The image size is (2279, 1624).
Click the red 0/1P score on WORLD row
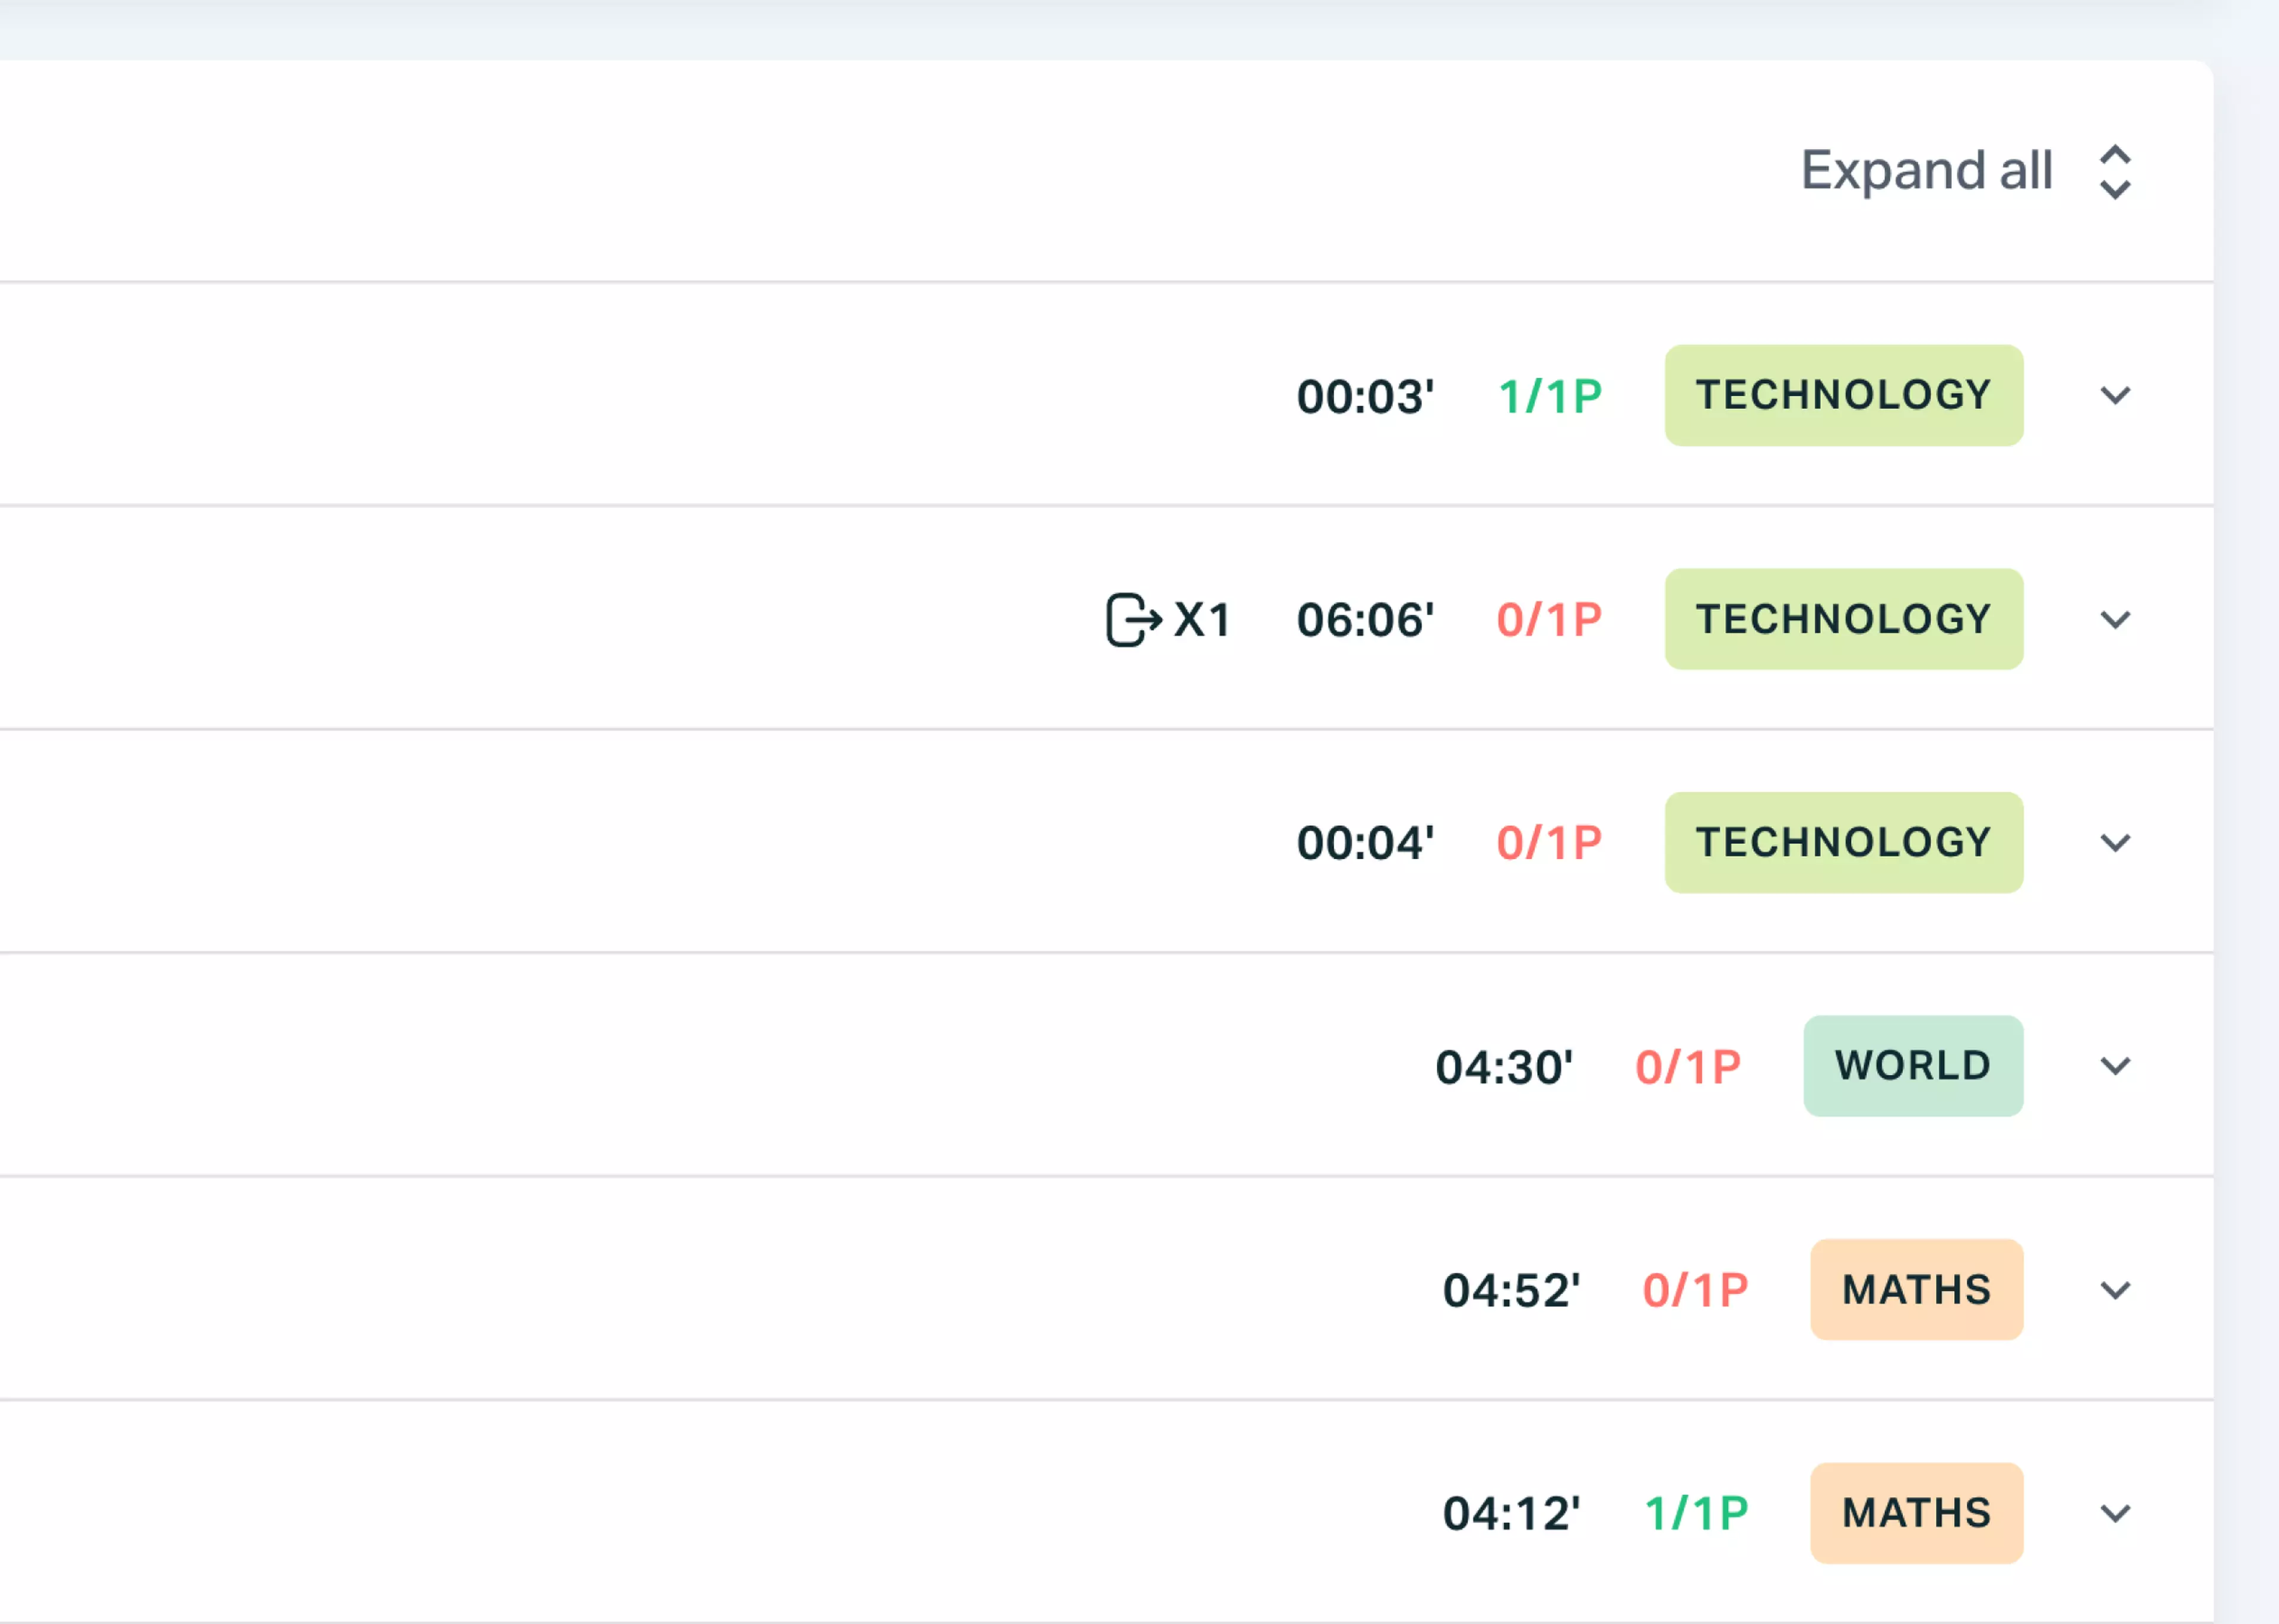coord(1687,1066)
